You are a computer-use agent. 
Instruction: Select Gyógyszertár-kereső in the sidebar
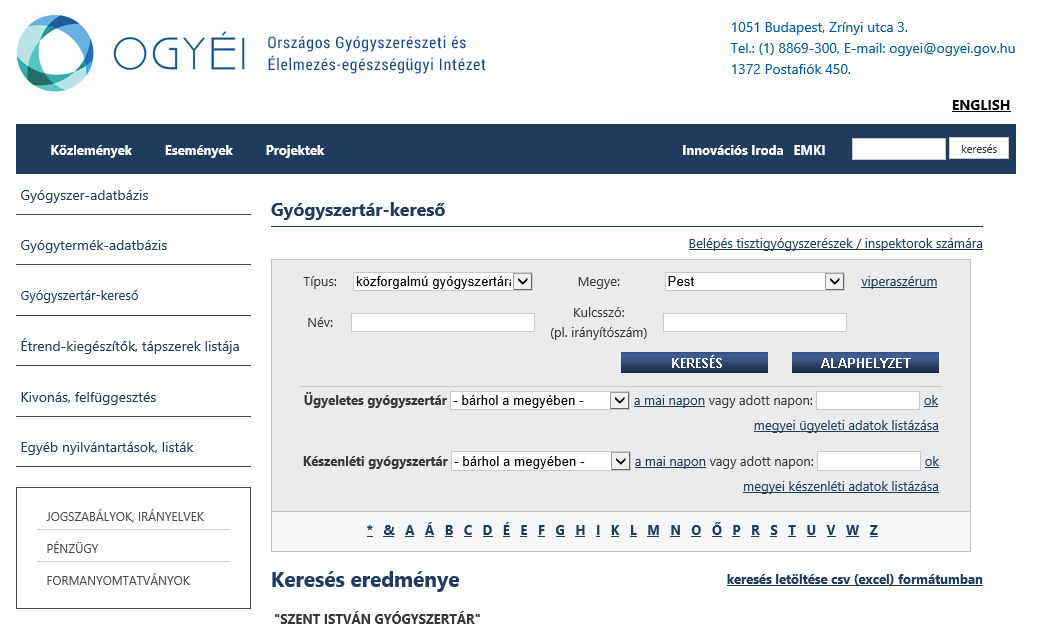click(80, 296)
